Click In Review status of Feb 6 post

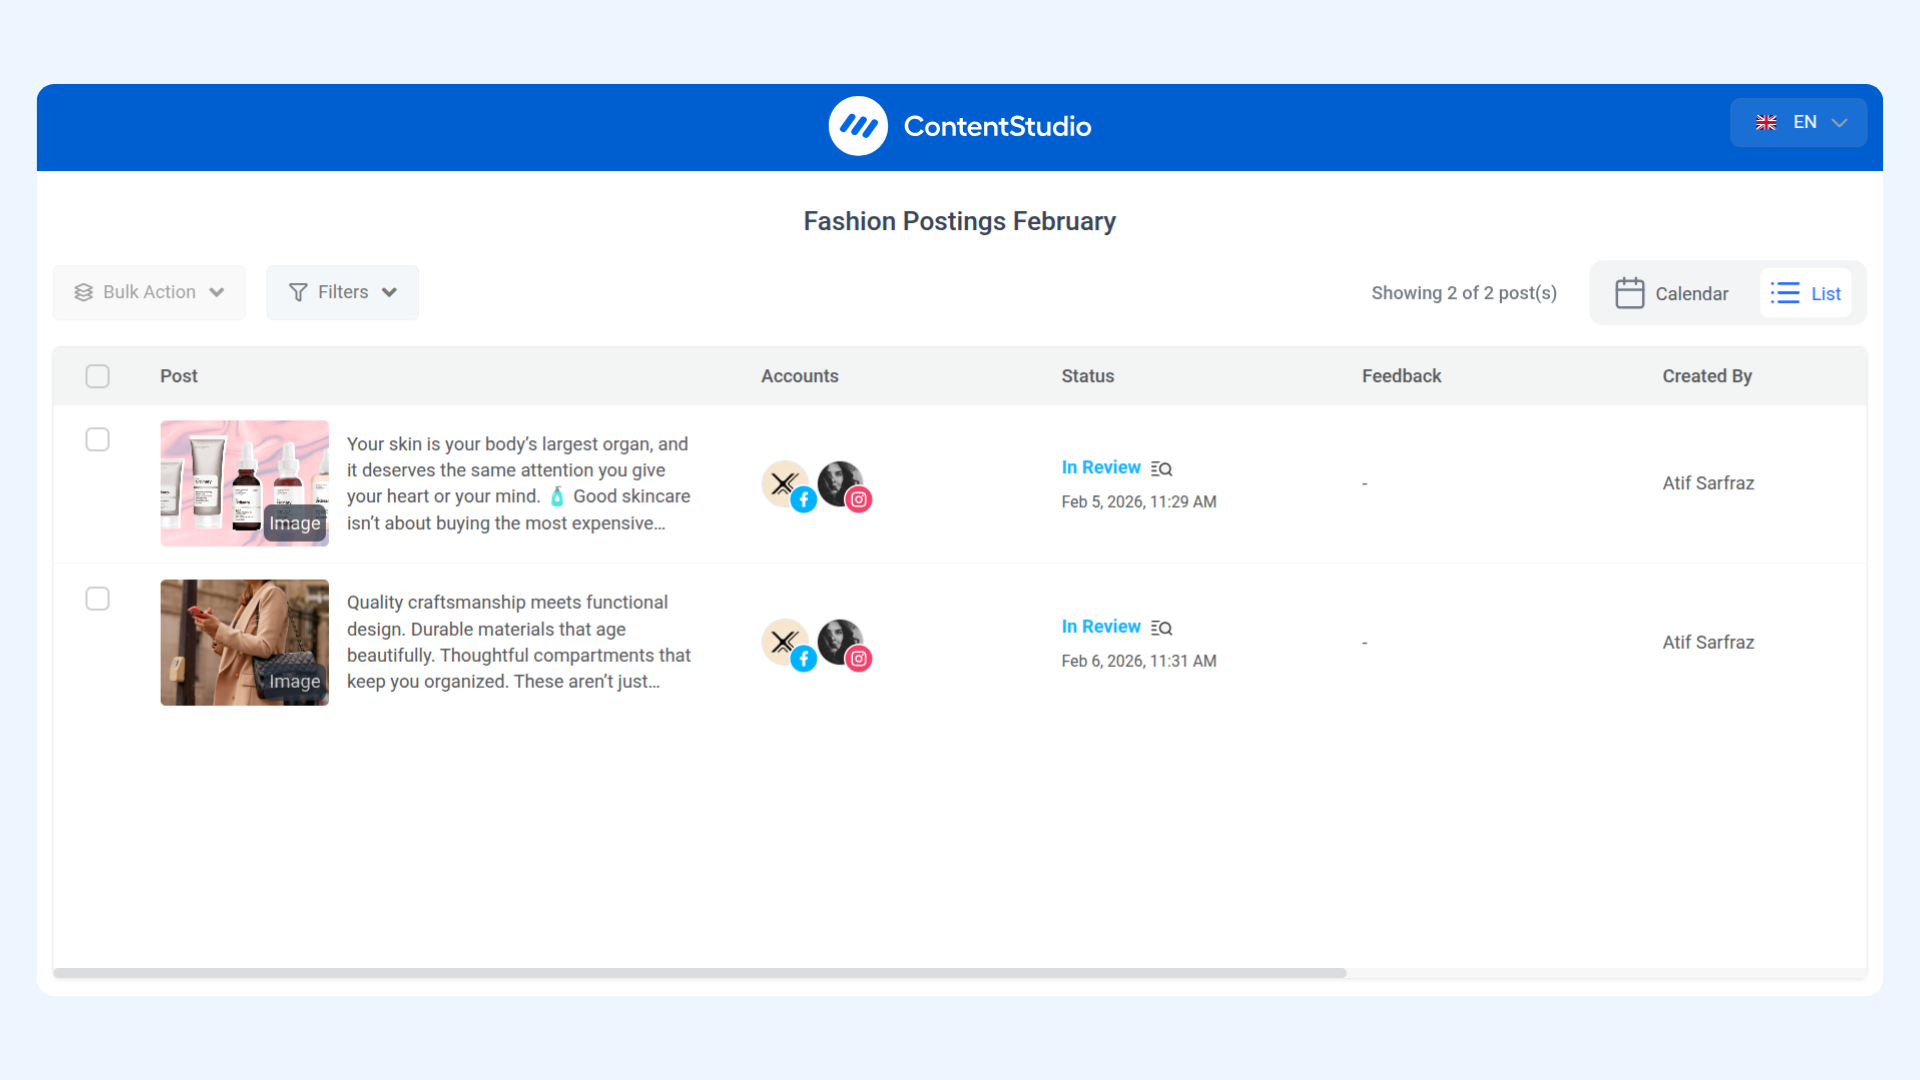pos(1100,627)
